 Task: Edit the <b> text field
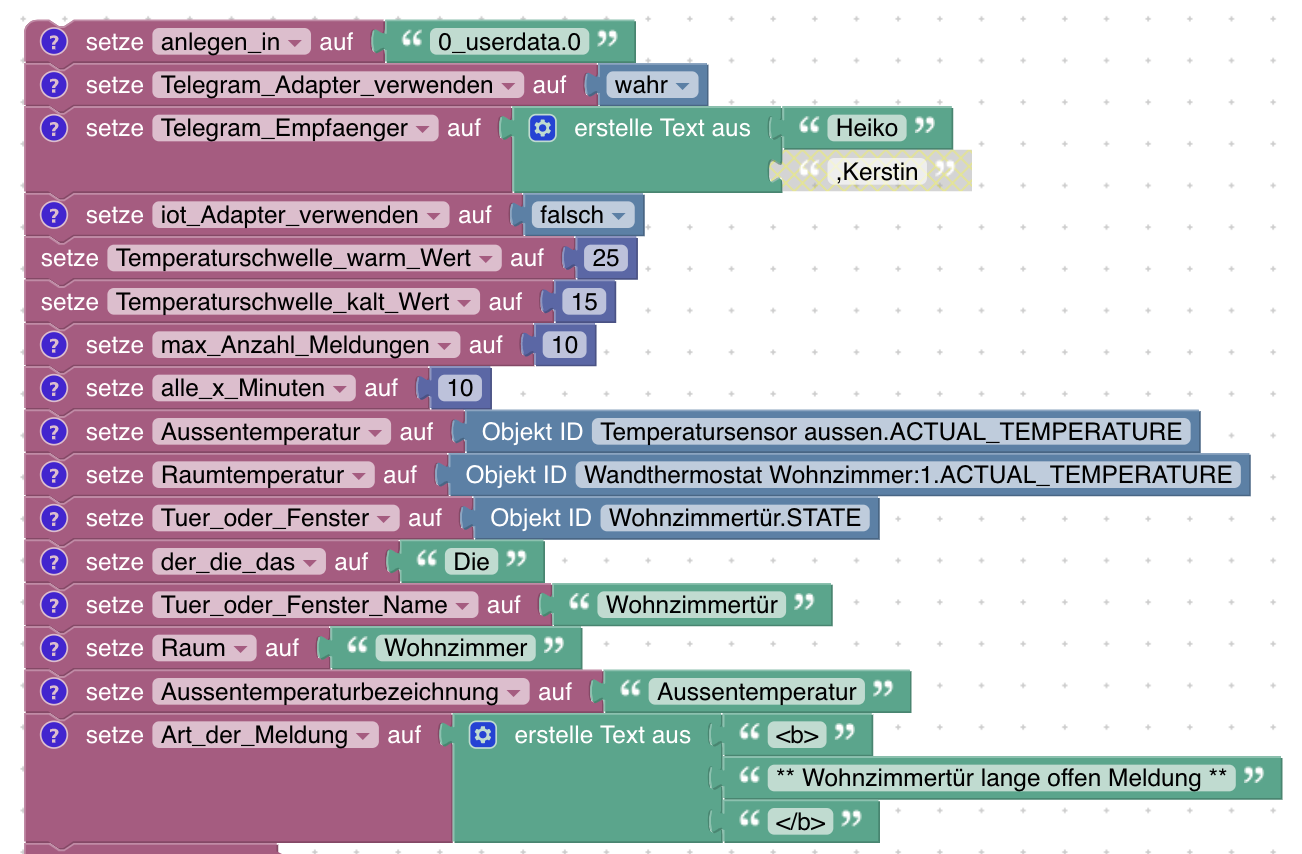point(797,735)
